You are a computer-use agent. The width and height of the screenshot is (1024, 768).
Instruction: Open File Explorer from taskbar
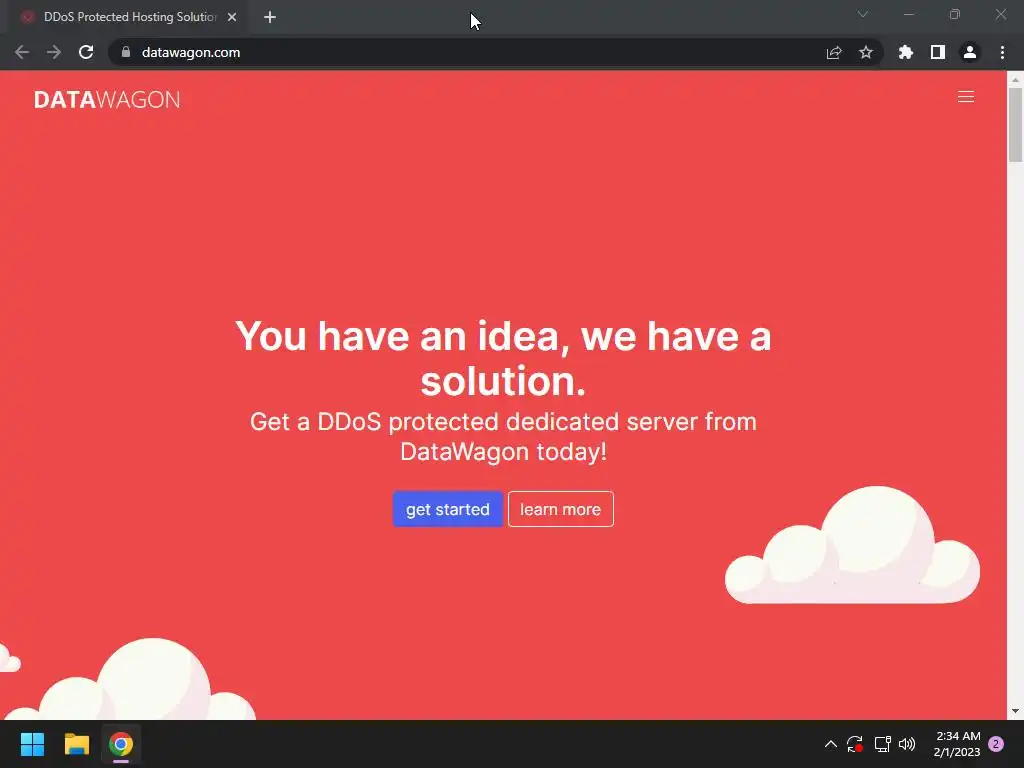pos(76,744)
